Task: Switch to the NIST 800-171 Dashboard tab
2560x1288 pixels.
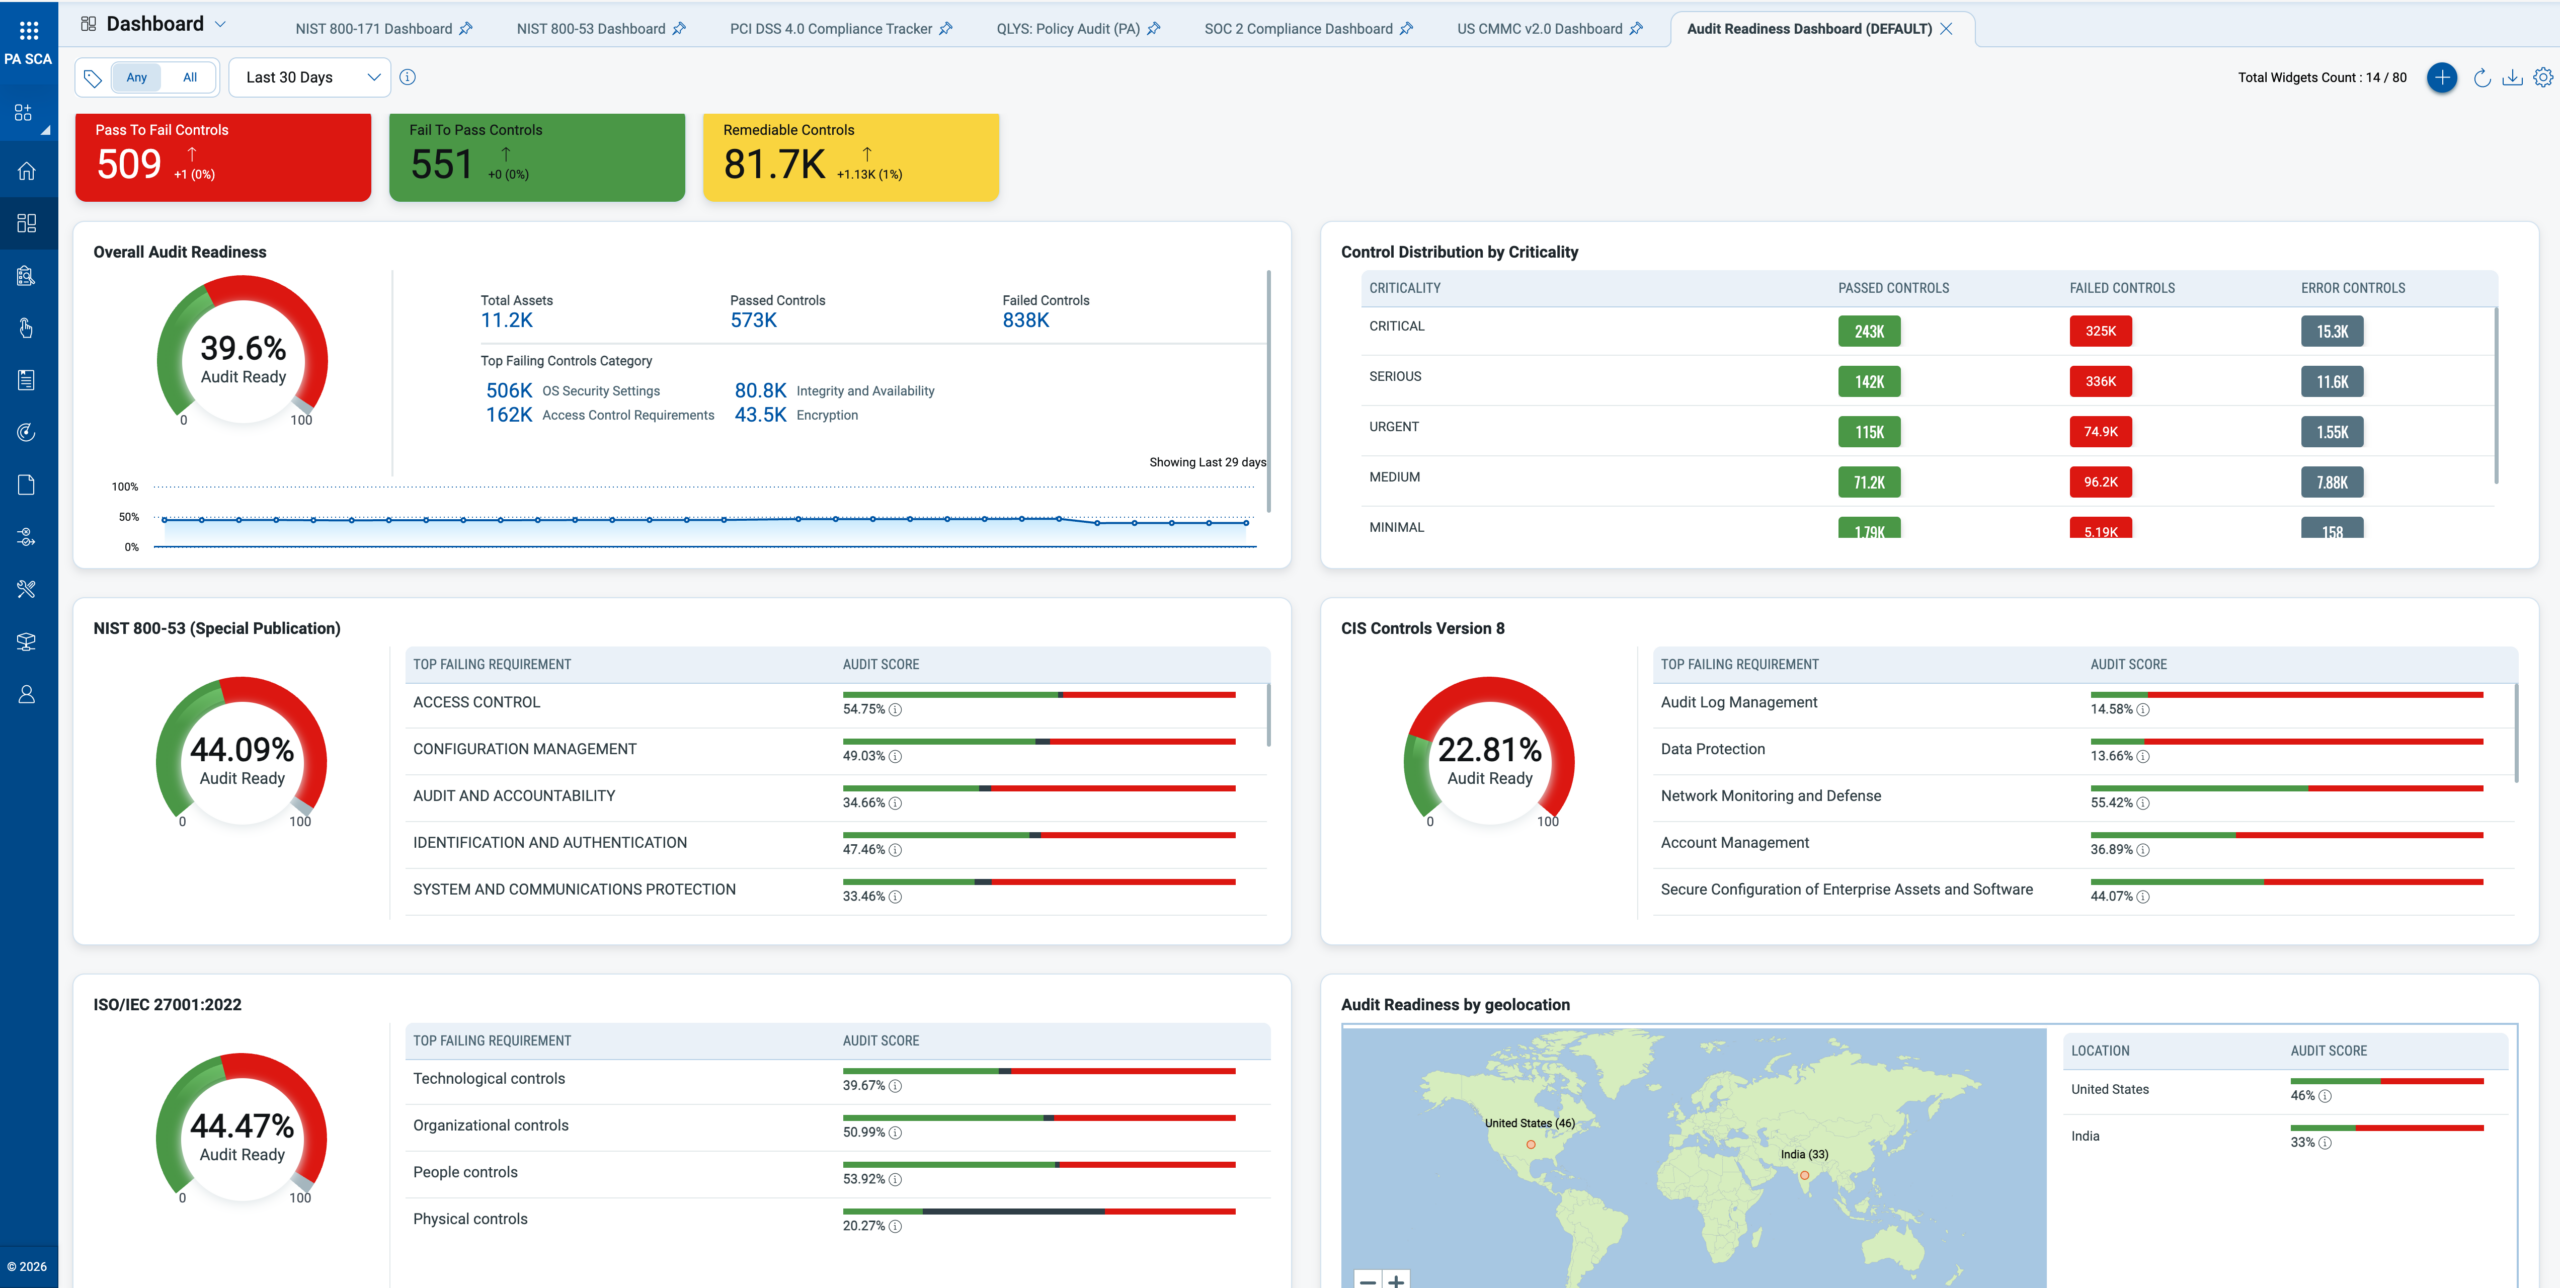Action: click(x=373, y=29)
